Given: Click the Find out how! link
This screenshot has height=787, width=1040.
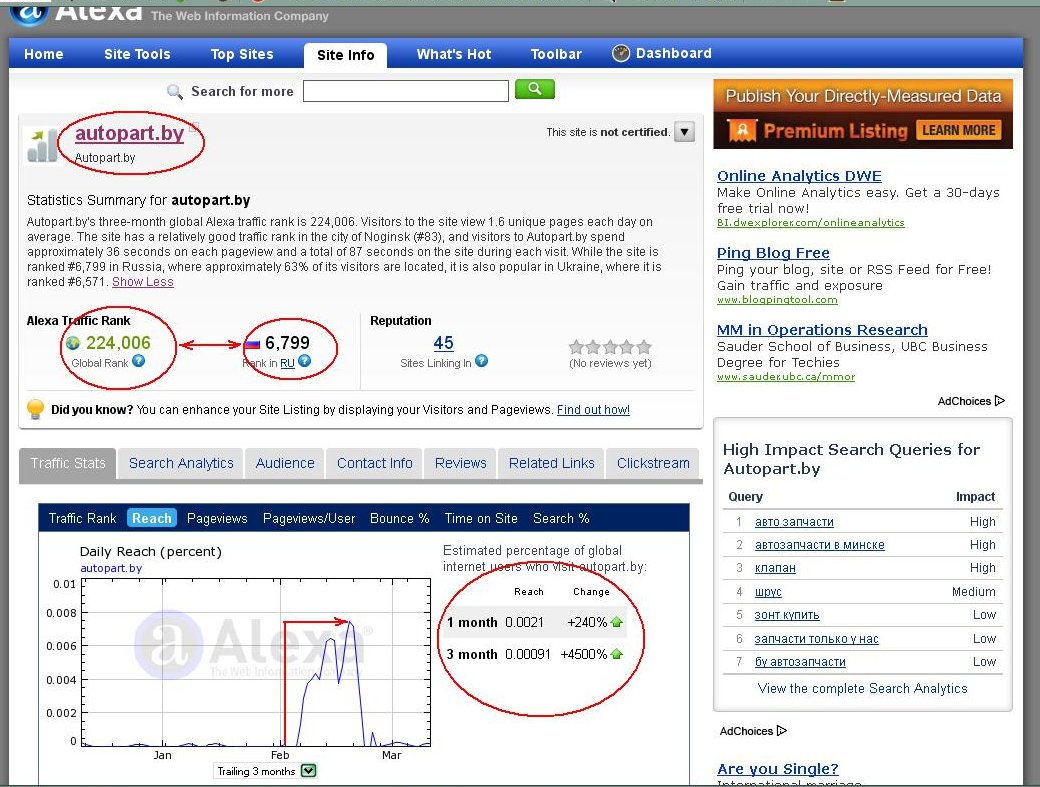Looking at the screenshot, I should coord(593,410).
